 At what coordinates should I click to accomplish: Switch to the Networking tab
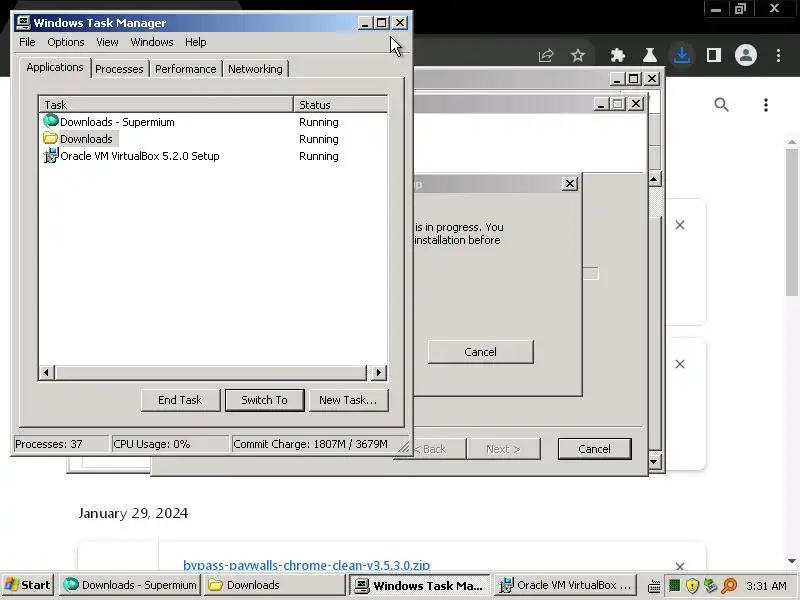(255, 69)
